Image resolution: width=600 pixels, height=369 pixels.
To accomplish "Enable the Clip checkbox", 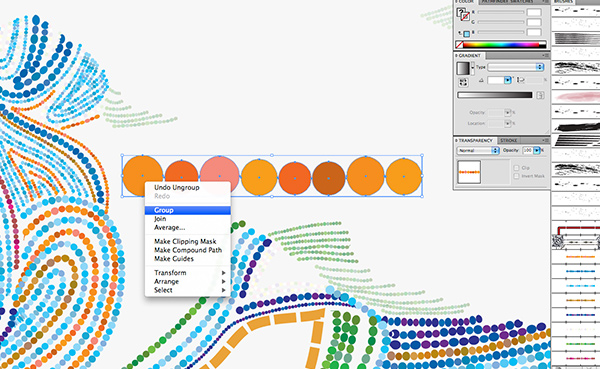I will tap(516, 168).
